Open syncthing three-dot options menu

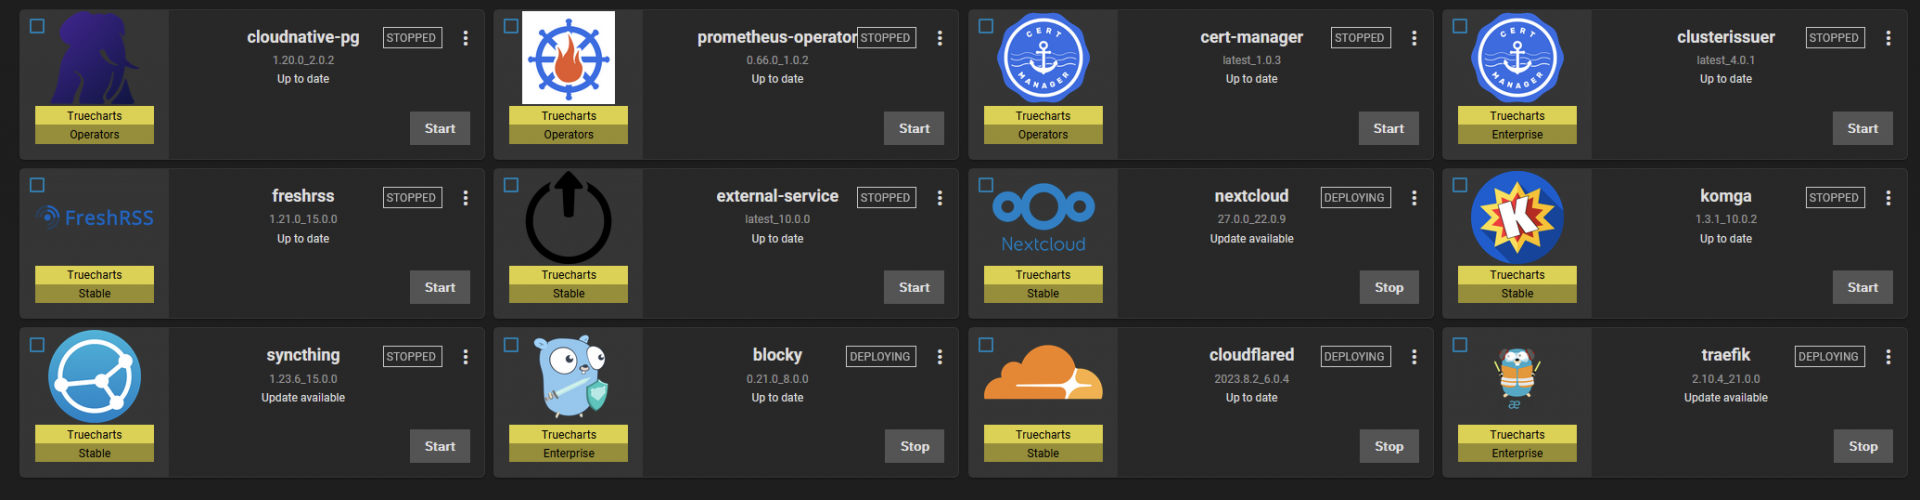click(465, 357)
